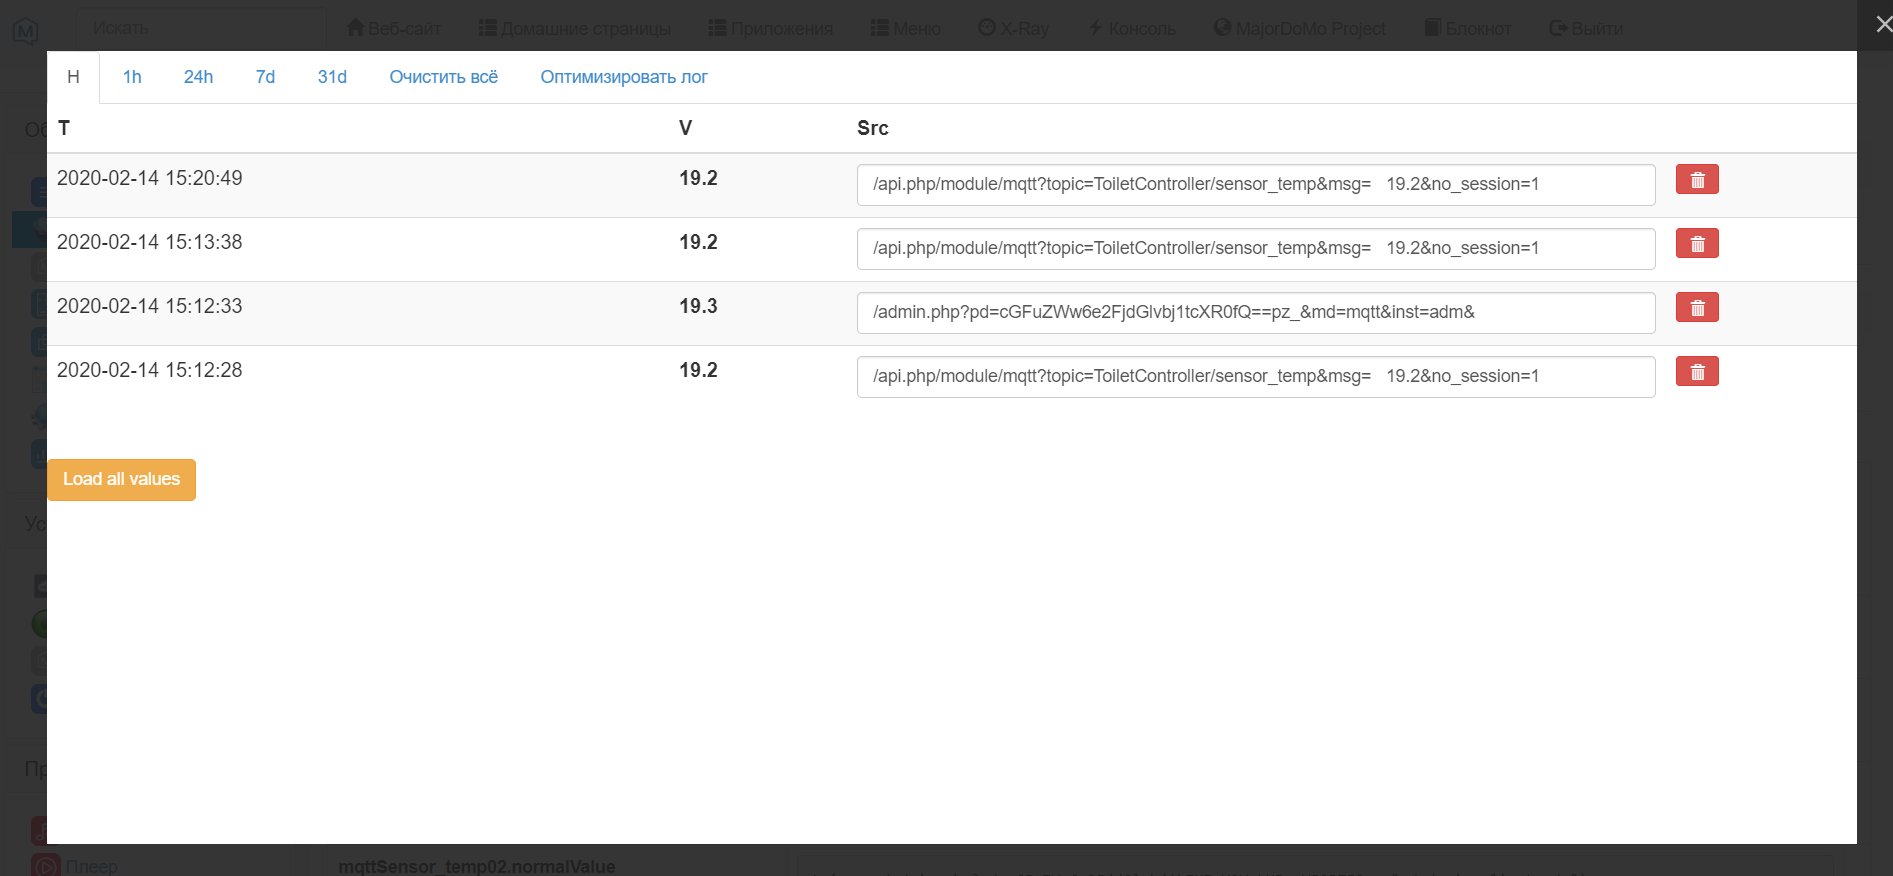Show the 7d history tab

point(265,77)
